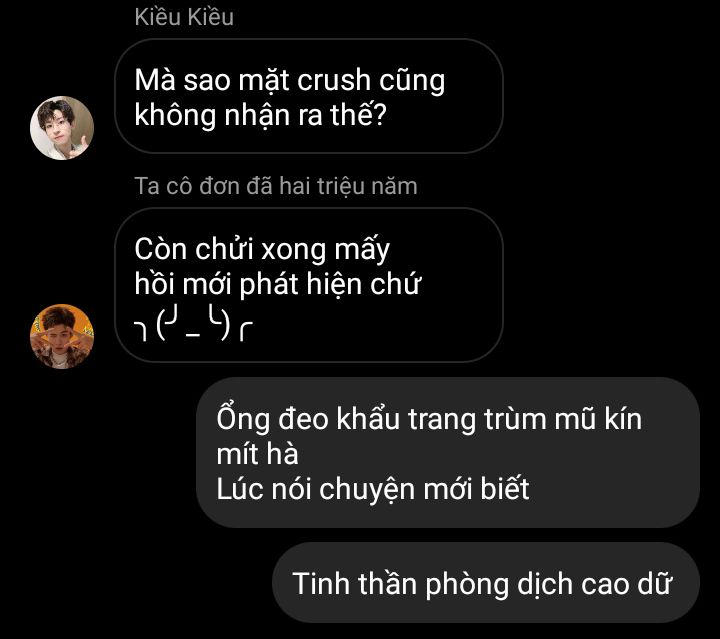Click the words Còn chửi in second message
This screenshot has height=639, width=720.
point(194,249)
